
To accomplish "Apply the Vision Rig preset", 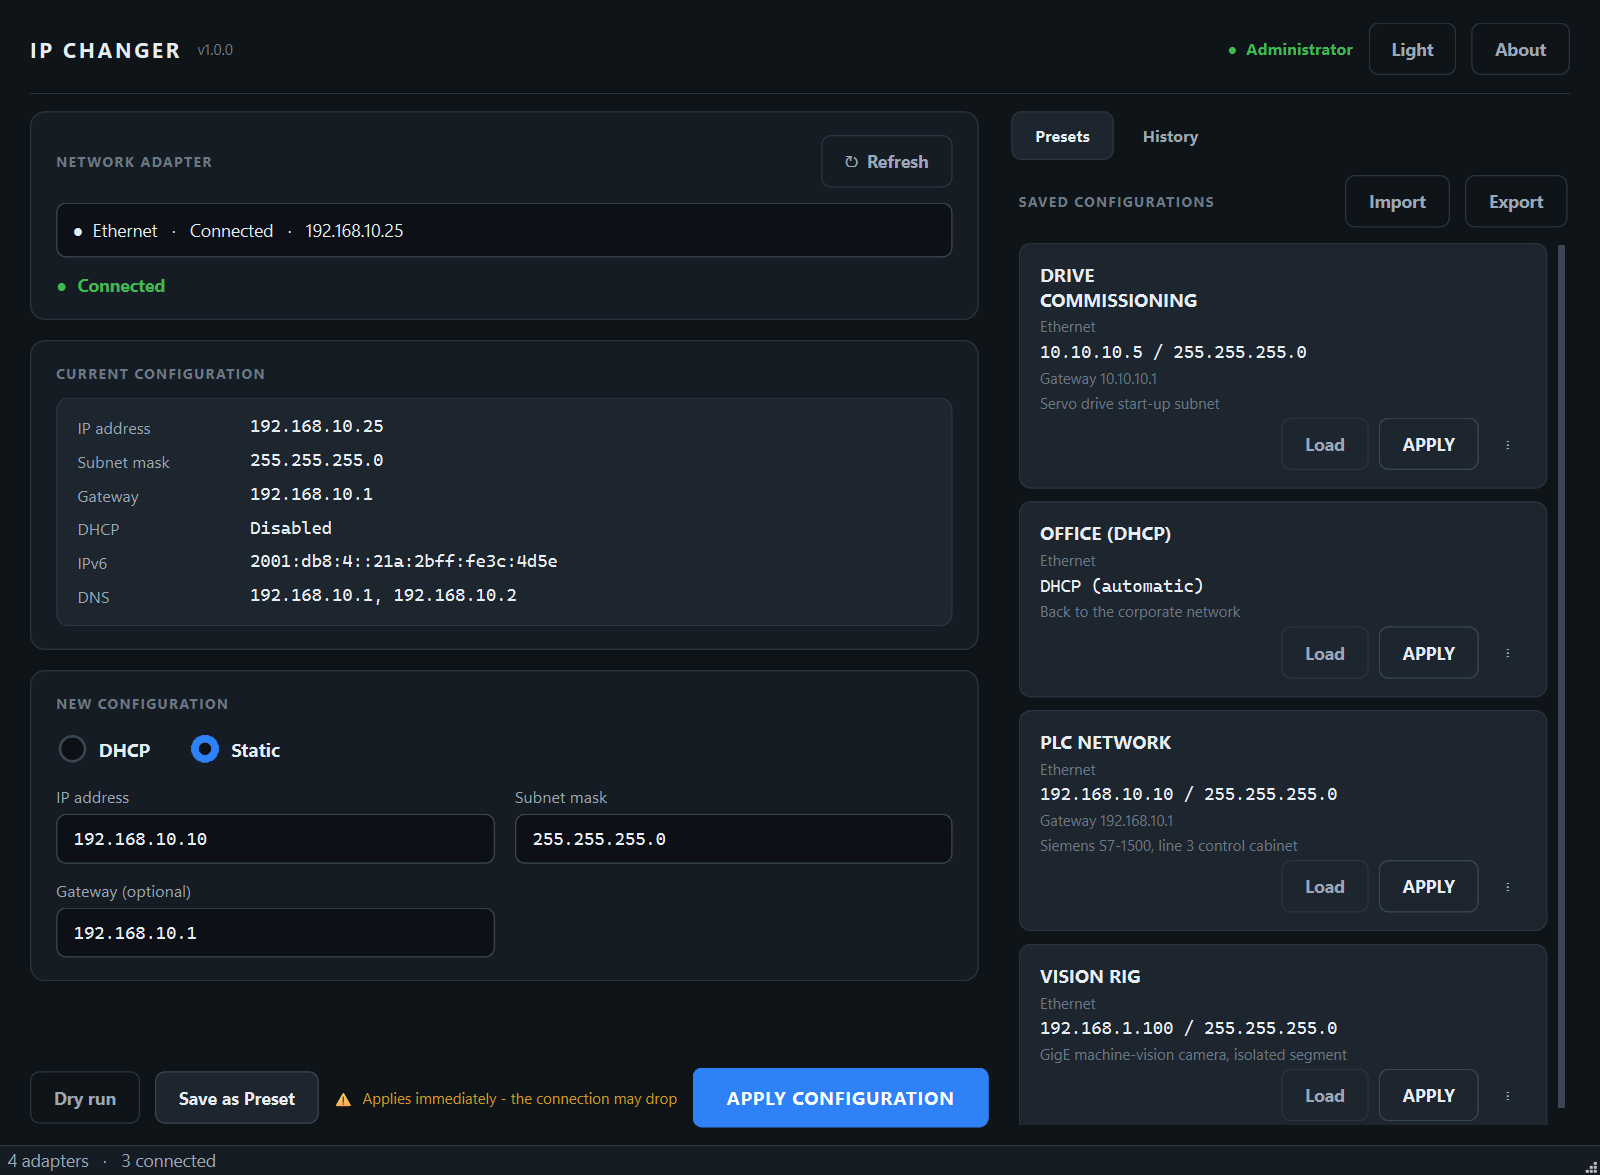I will [x=1428, y=1096].
